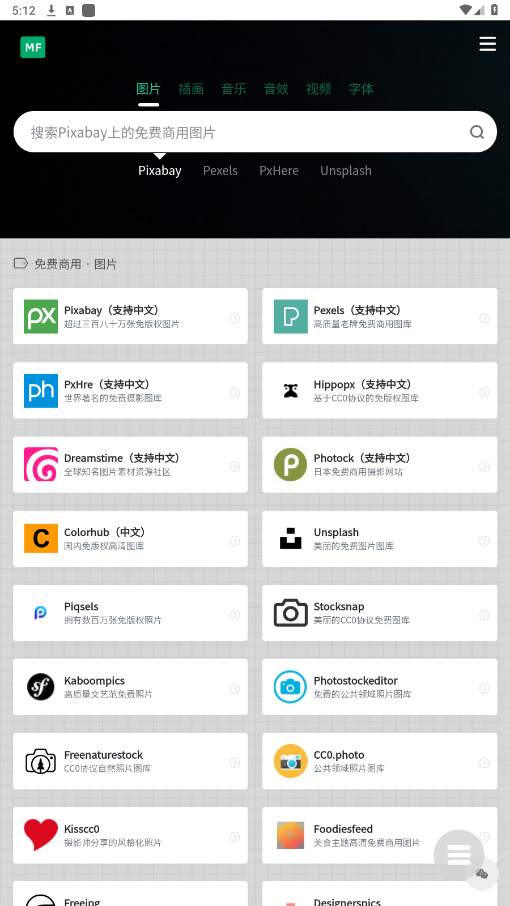This screenshot has height=906, width=510.
Task: Tap the Wi-Fi status bar icon
Action: (x=465, y=10)
